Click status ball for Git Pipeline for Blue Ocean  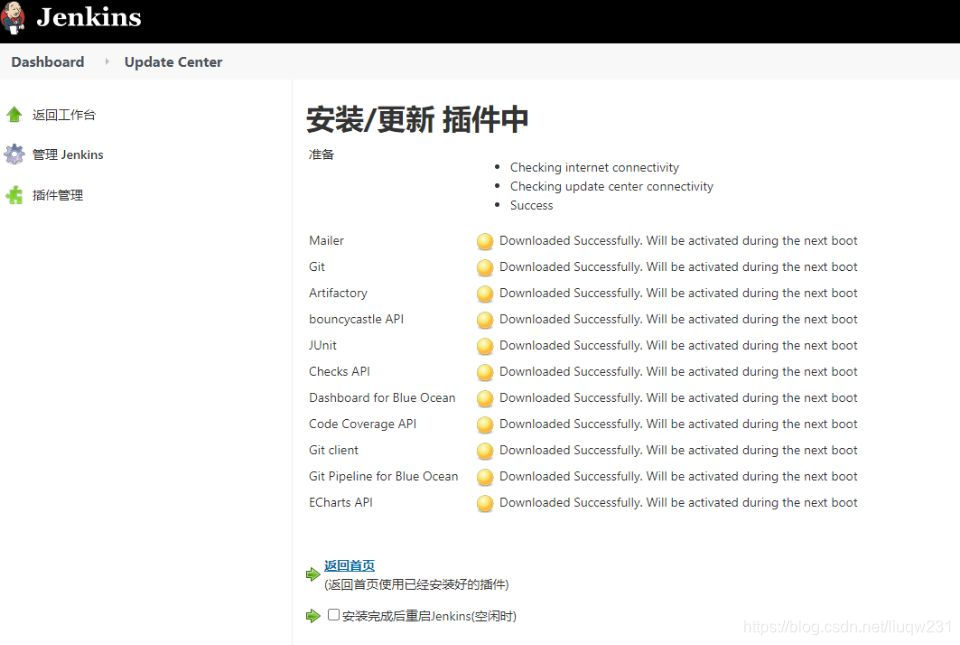point(485,477)
